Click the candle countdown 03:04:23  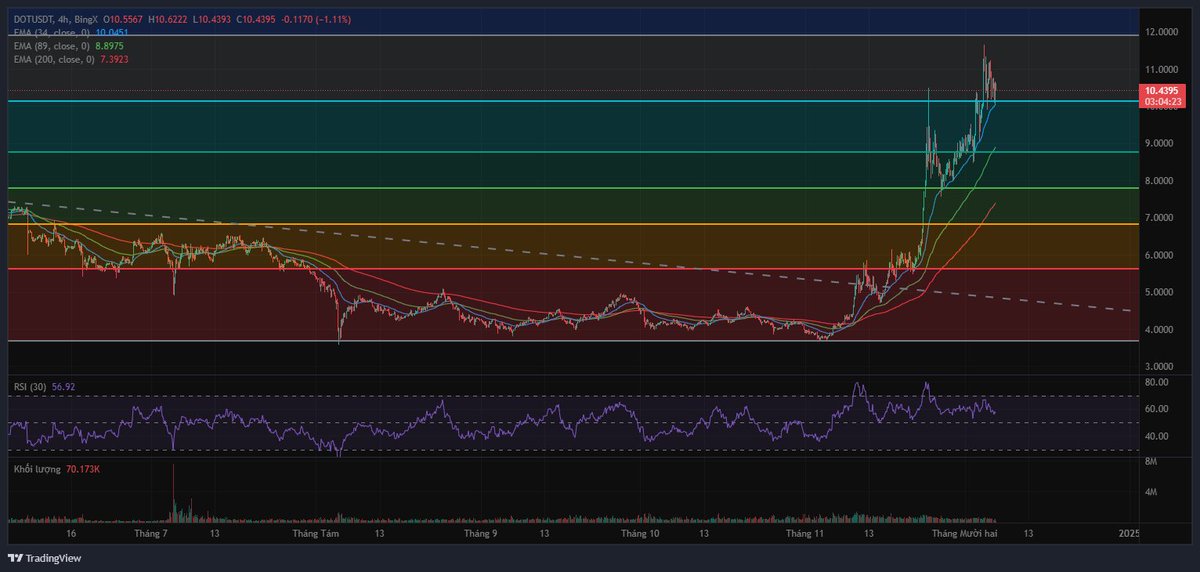tap(1162, 101)
